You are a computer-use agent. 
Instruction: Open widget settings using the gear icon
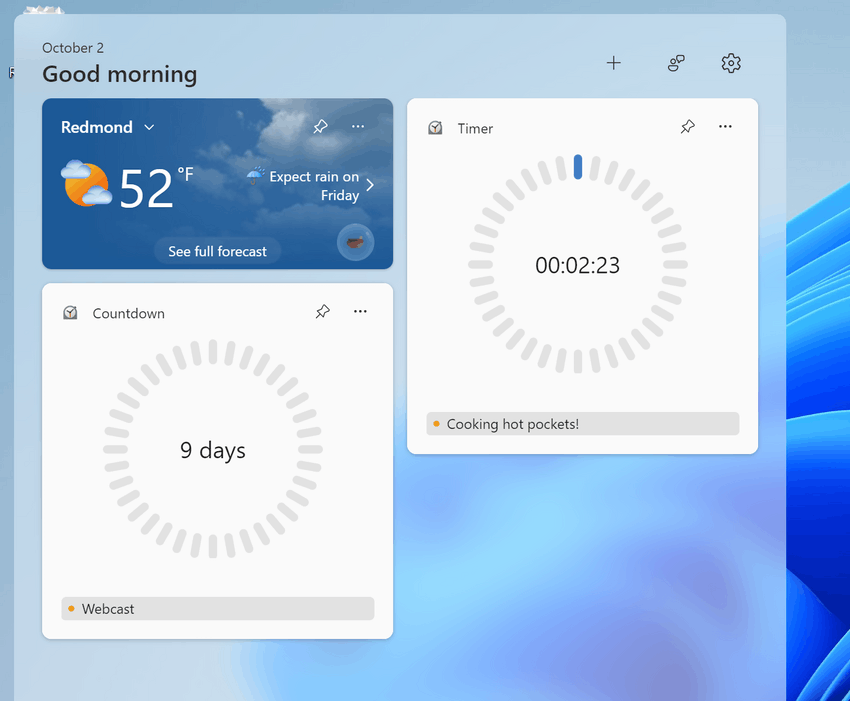(x=731, y=63)
